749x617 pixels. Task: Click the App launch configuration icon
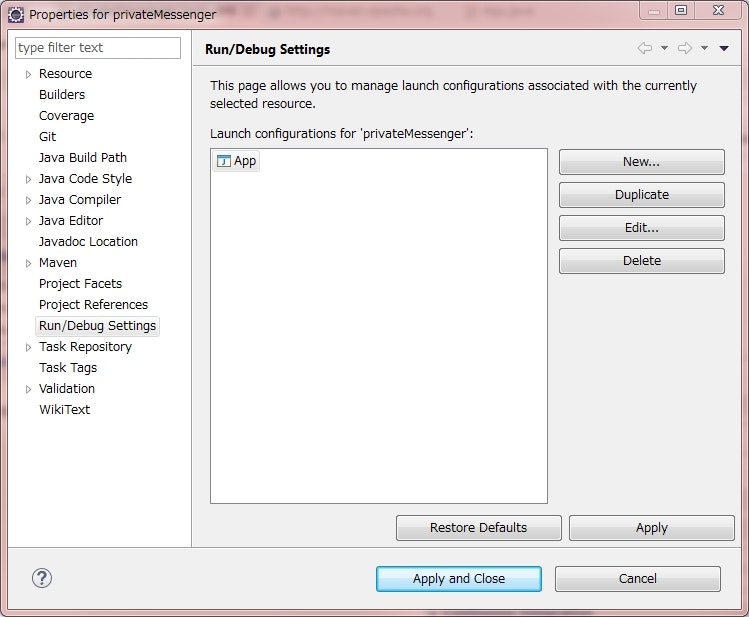tap(224, 161)
